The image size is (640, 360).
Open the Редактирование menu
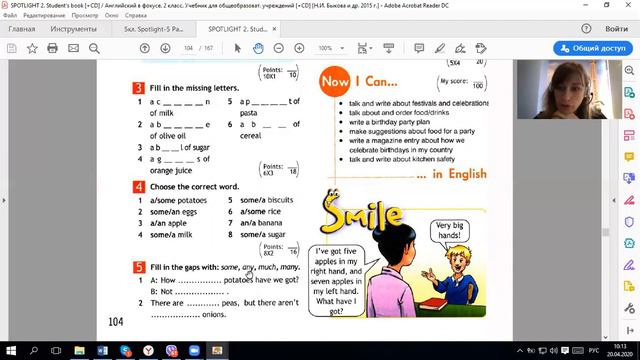coord(44,15)
